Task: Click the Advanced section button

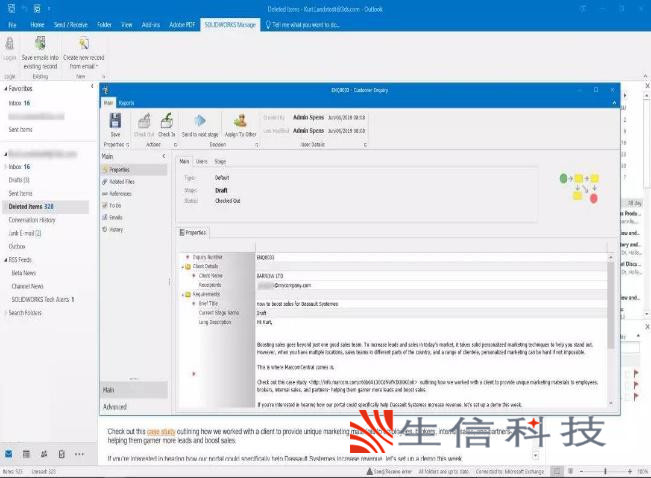Action: click(115, 407)
